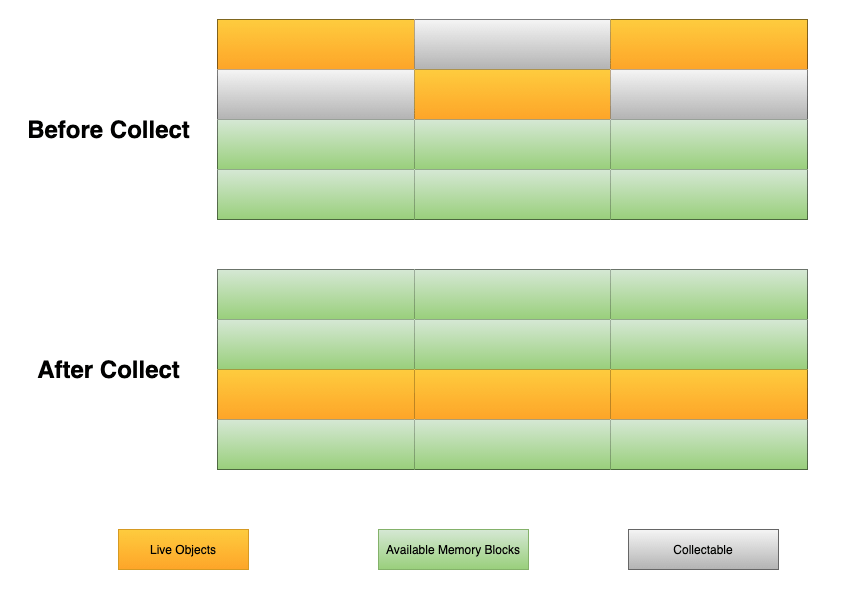Click top-right green block in After Collect grid

[708, 294]
